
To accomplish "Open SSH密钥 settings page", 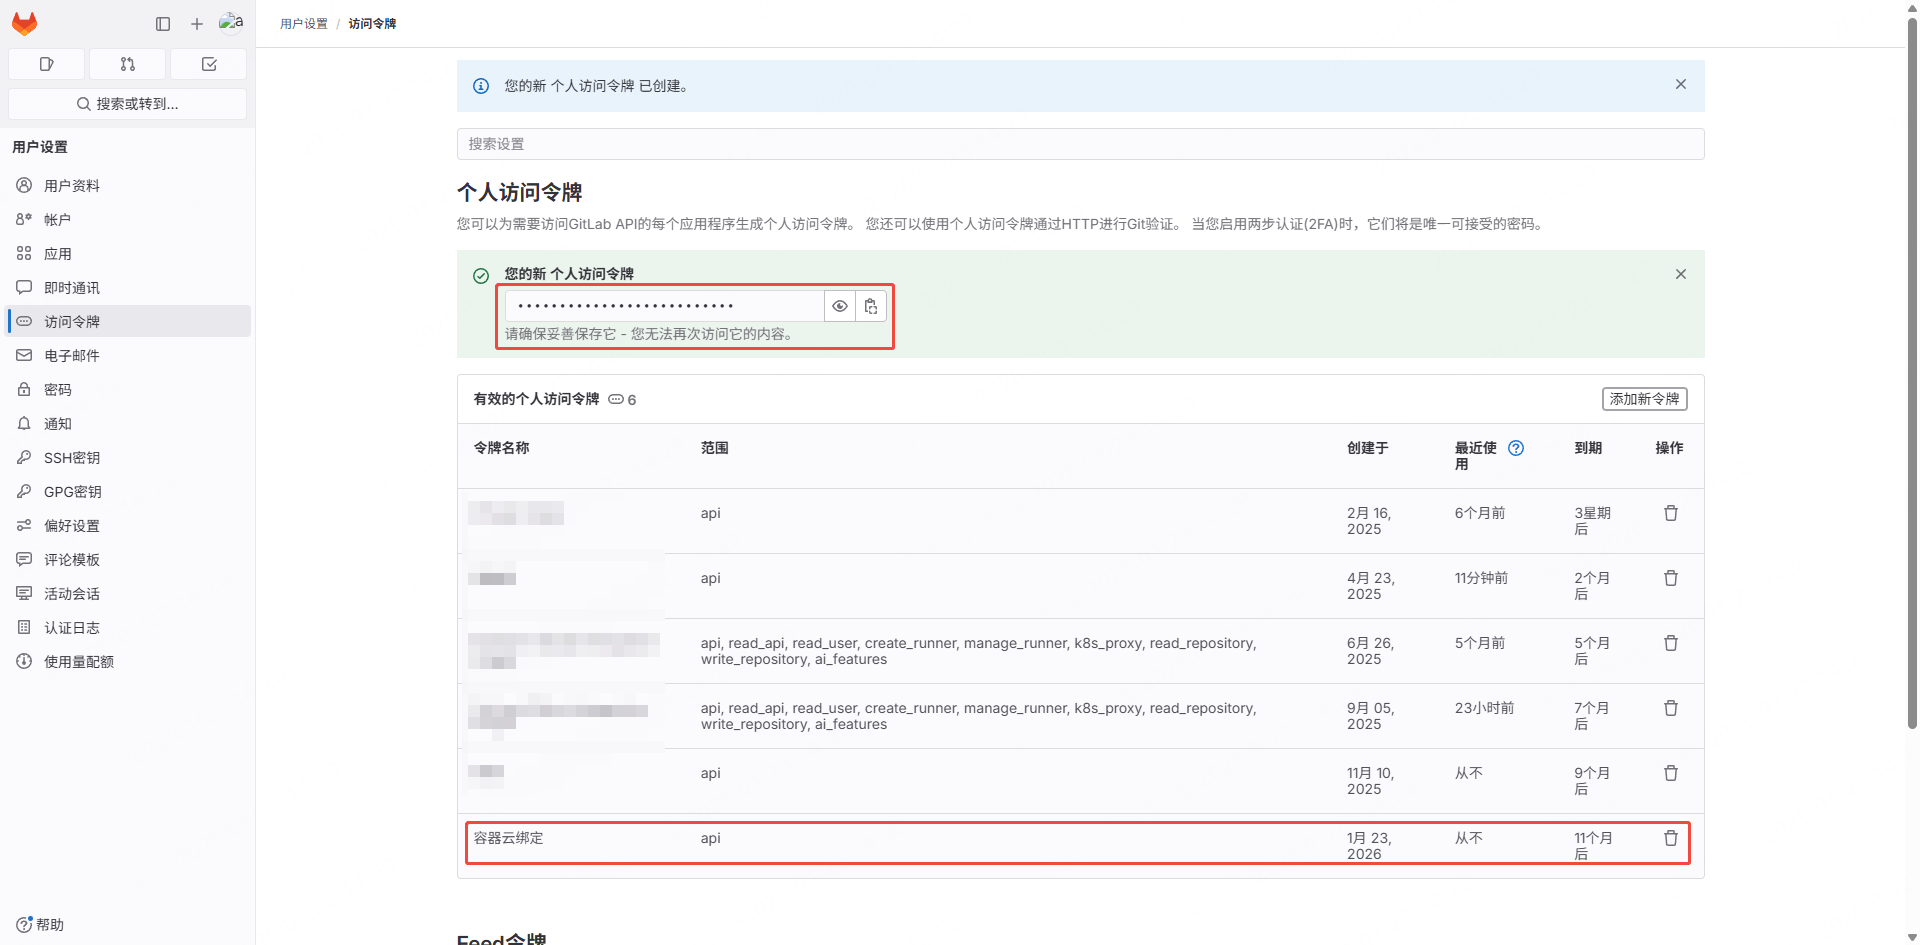I will [x=72, y=458].
